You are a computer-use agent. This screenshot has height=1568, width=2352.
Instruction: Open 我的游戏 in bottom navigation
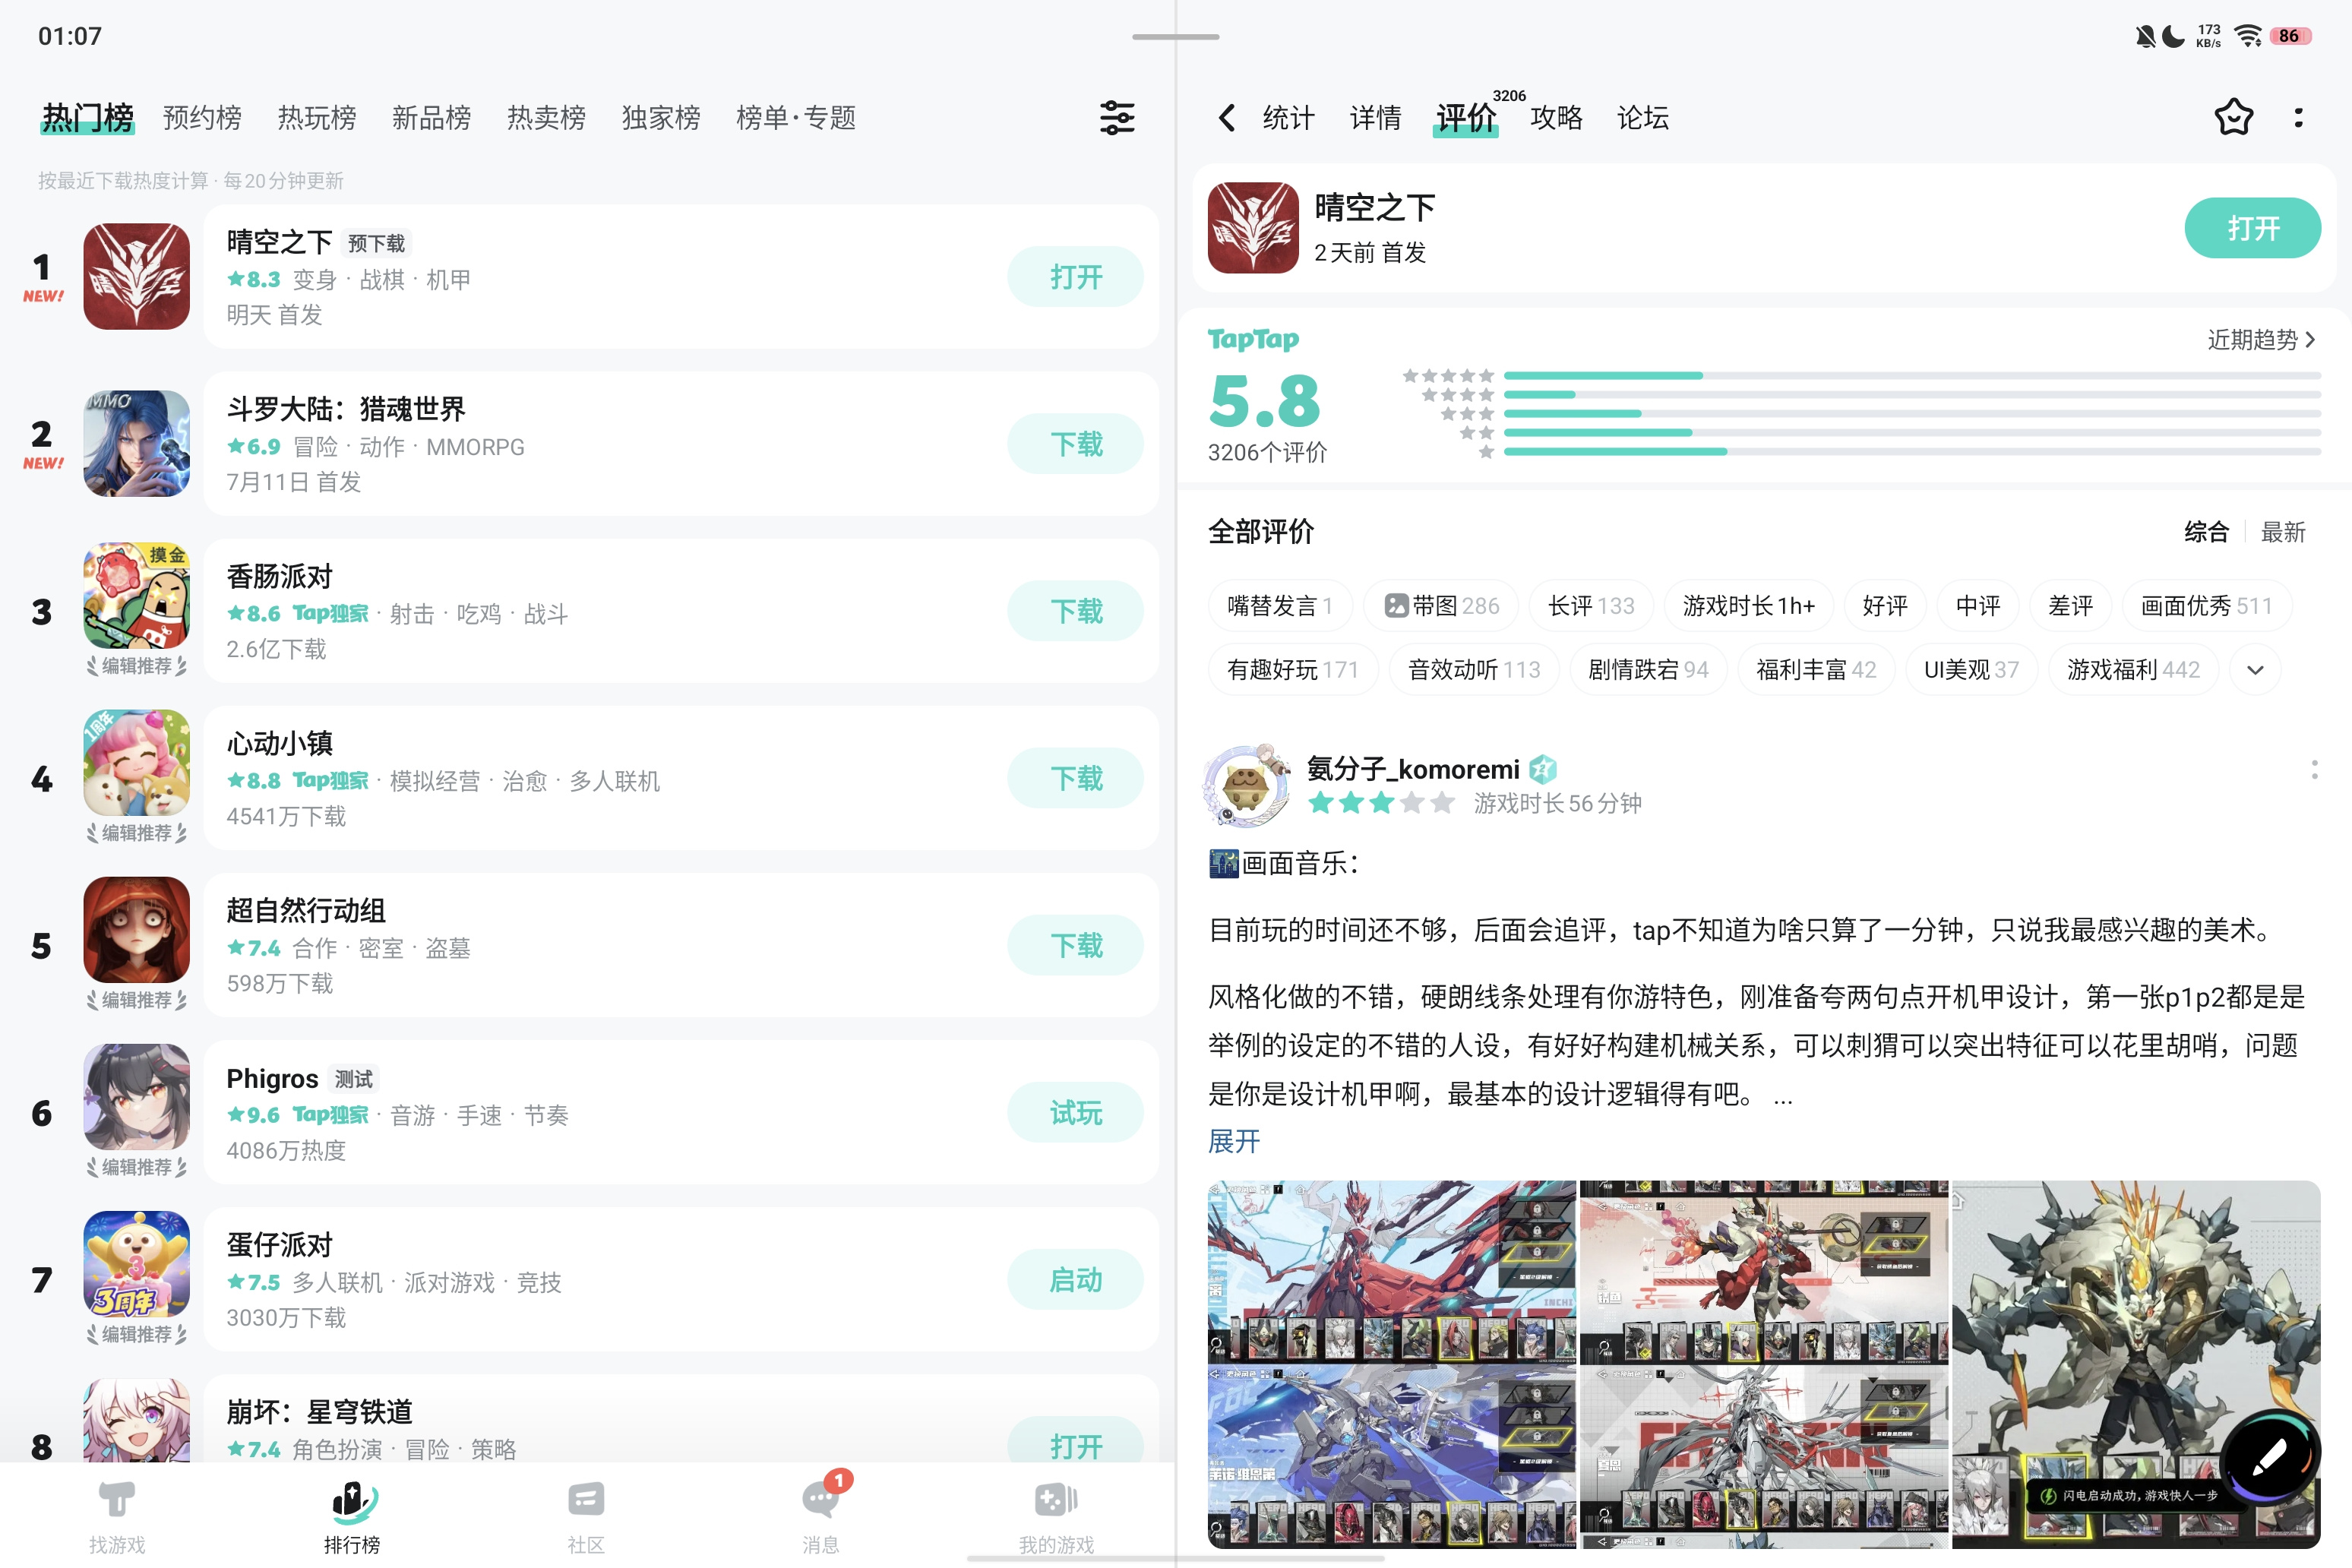(1056, 1517)
